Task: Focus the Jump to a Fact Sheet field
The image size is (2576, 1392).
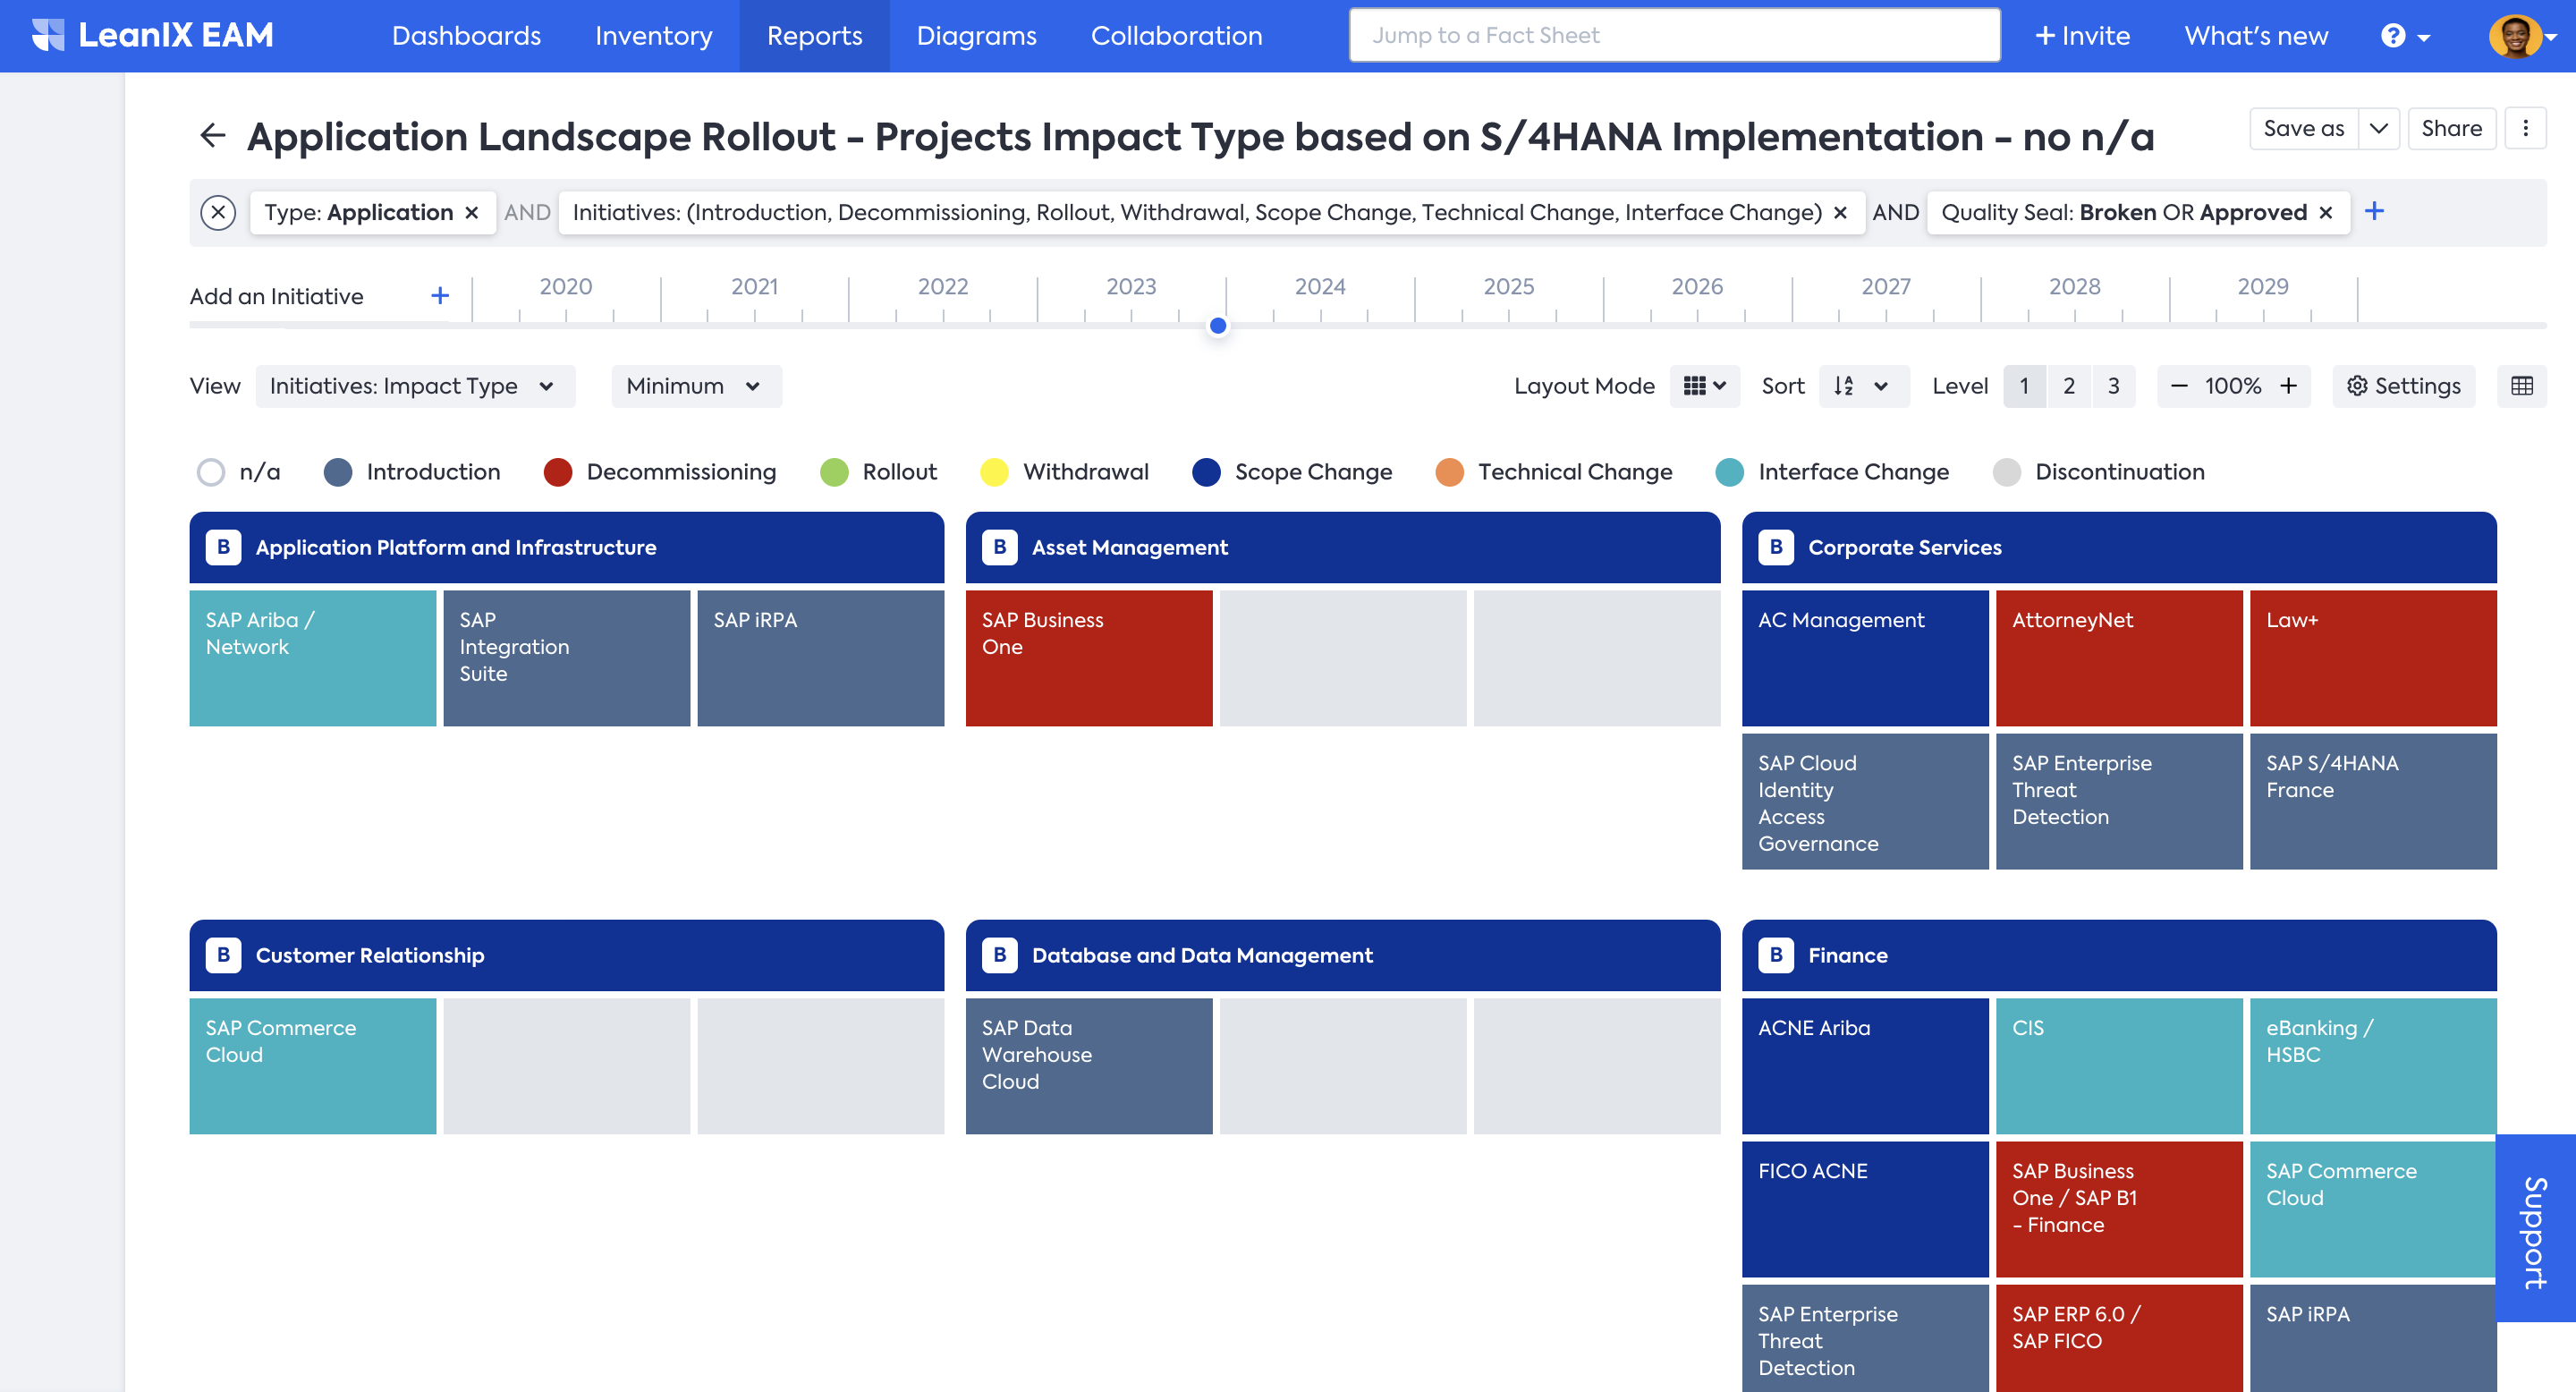Action: click(x=1674, y=36)
